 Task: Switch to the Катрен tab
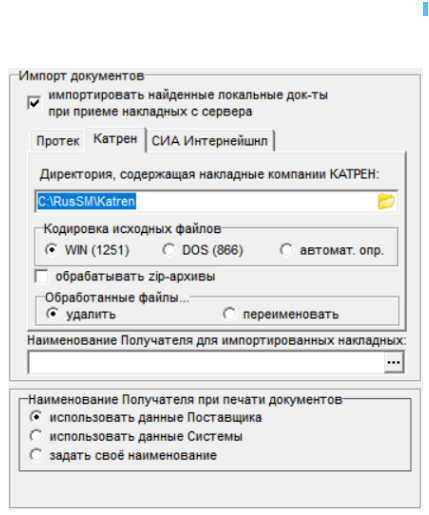pos(115,139)
